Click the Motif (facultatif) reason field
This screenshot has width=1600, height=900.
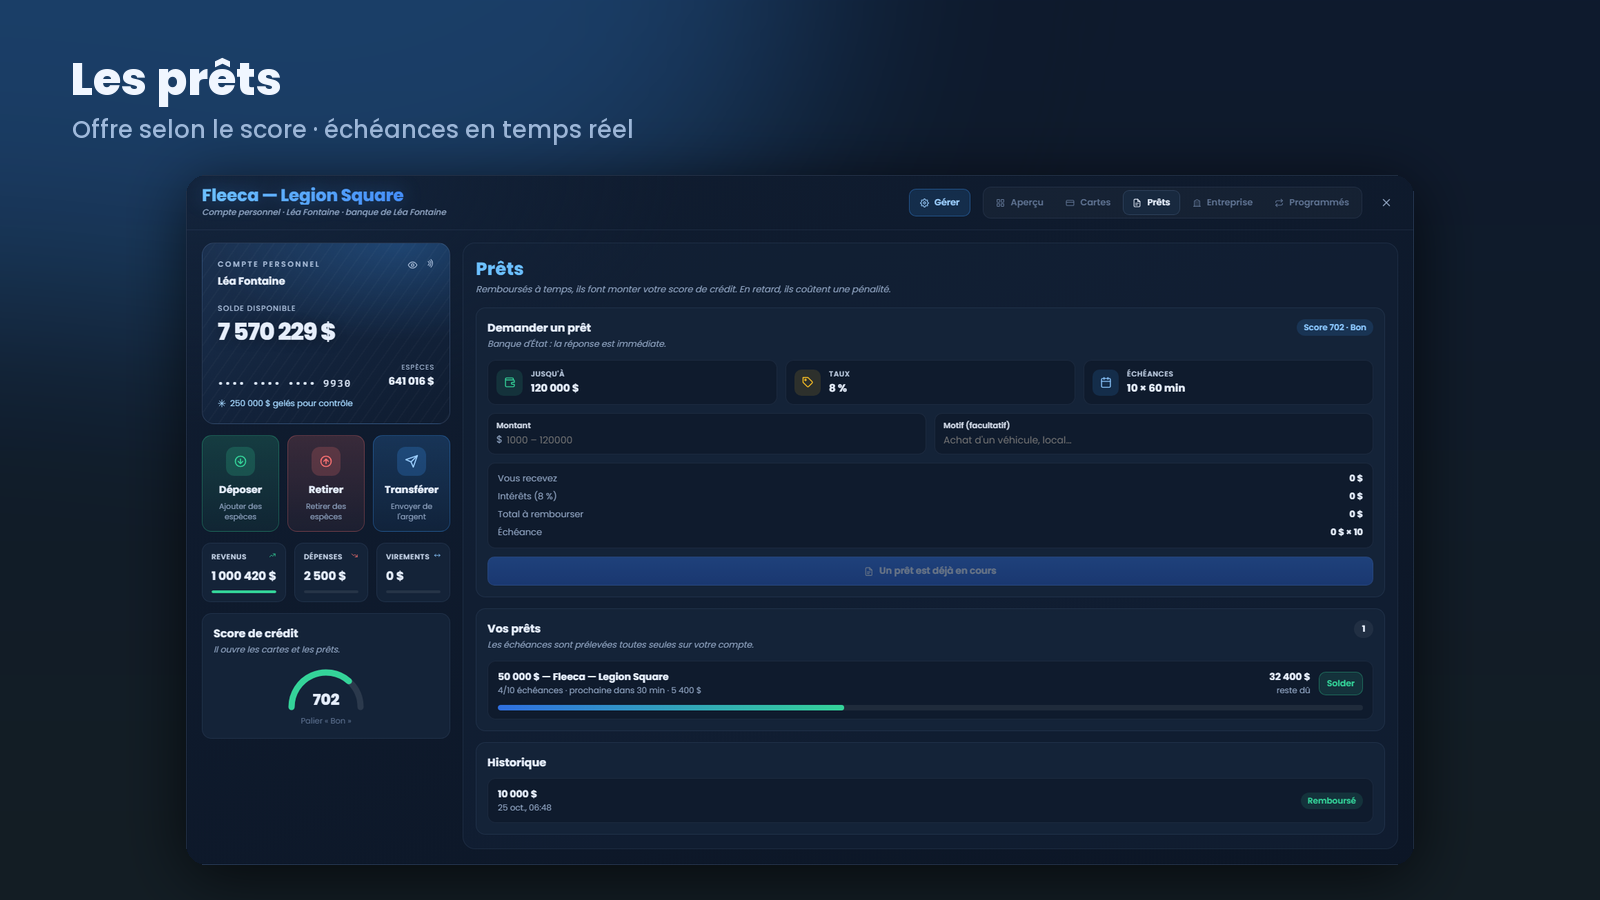1153,433
